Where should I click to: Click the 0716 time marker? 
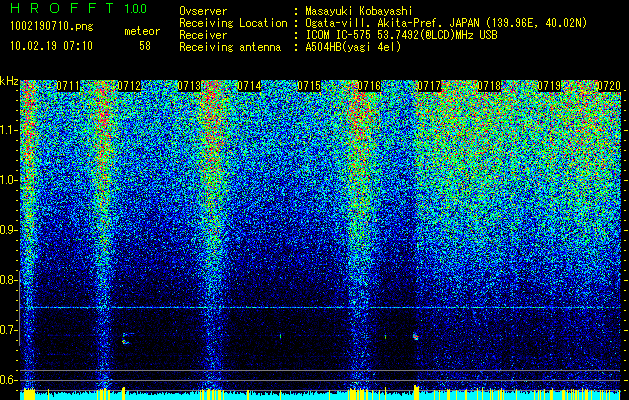(369, 86)
